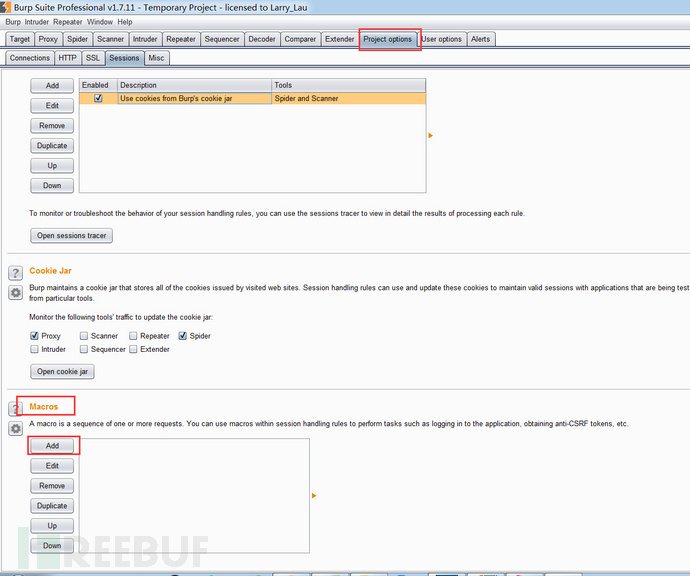
Task: Add a new macro
Action: point(52,446)
